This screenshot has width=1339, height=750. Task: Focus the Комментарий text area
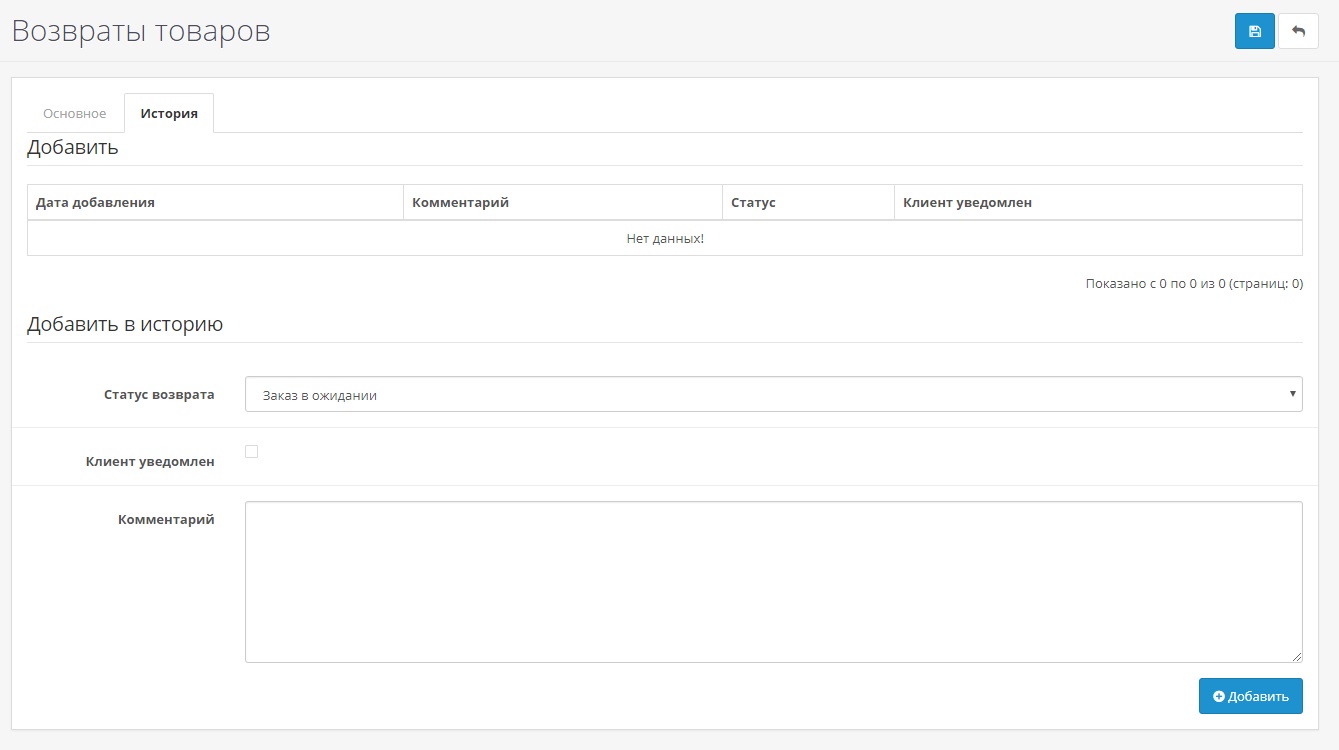click(x=773, y=581)
